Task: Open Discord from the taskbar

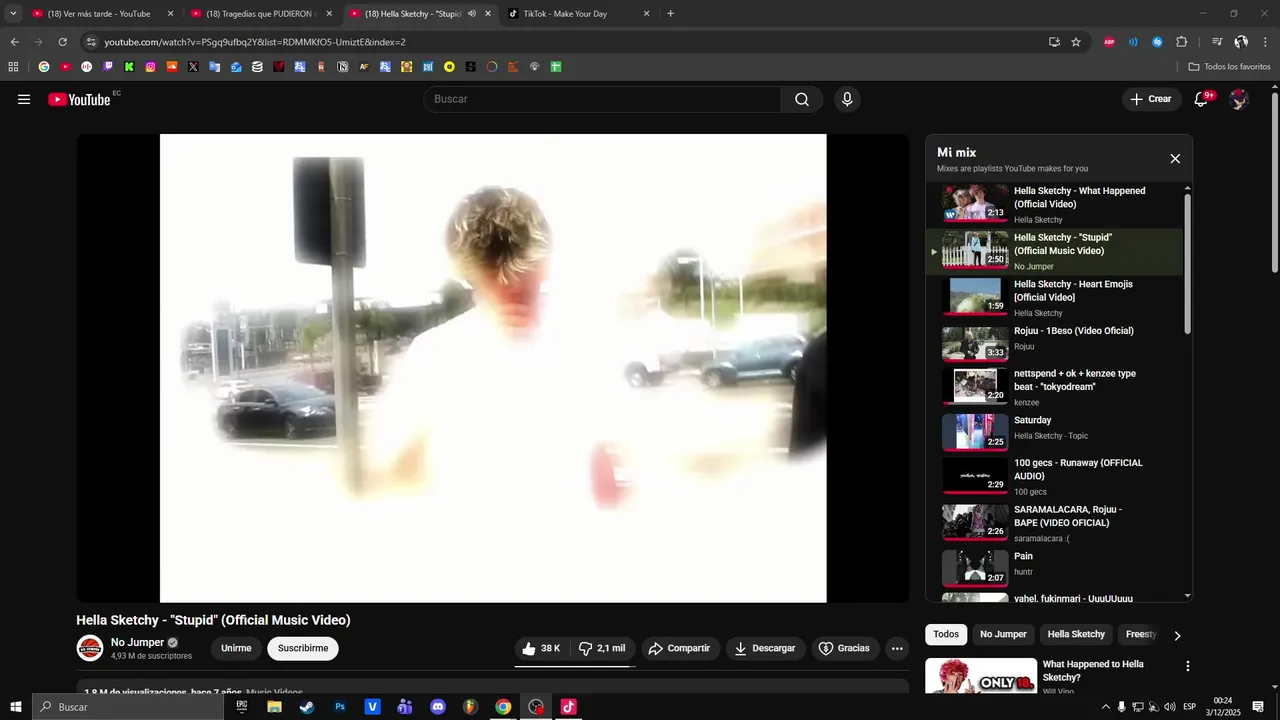Action: pos(438,707)
